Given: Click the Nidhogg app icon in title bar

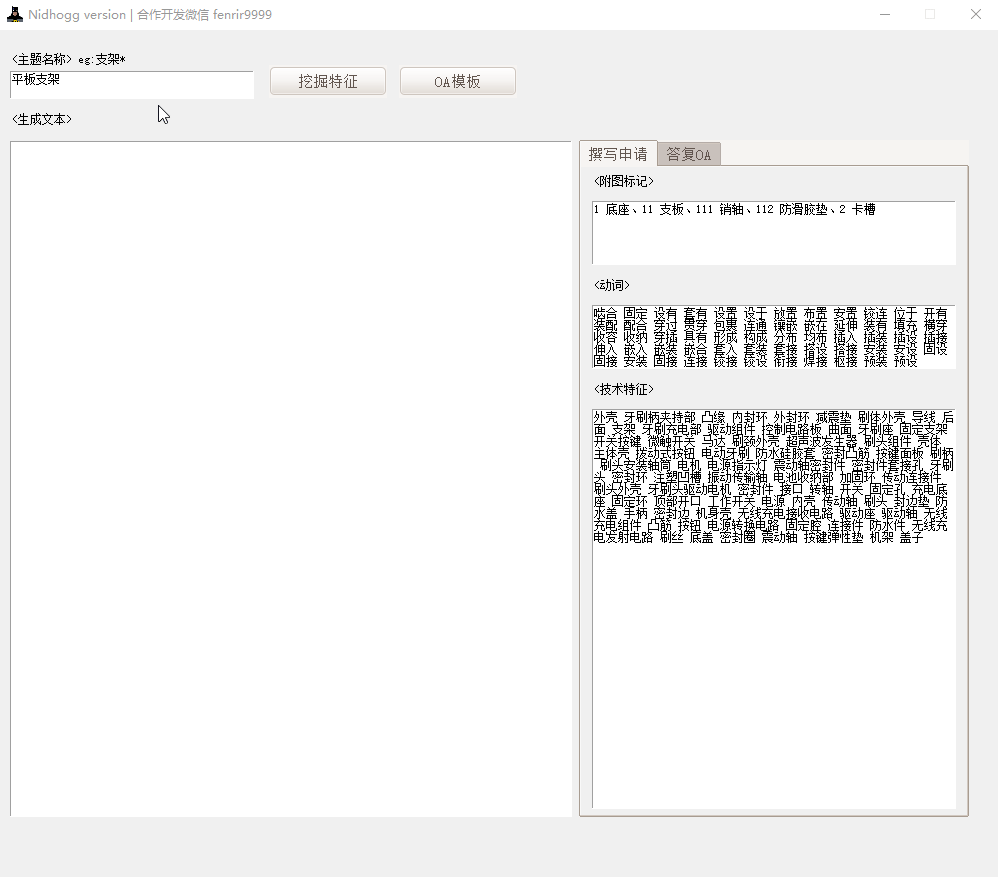Looking at the screenshot, I should [x=14, y=14].
